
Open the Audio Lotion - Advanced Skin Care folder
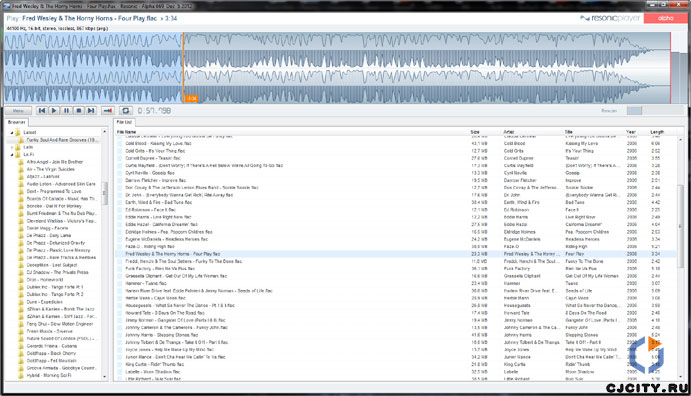61,184
